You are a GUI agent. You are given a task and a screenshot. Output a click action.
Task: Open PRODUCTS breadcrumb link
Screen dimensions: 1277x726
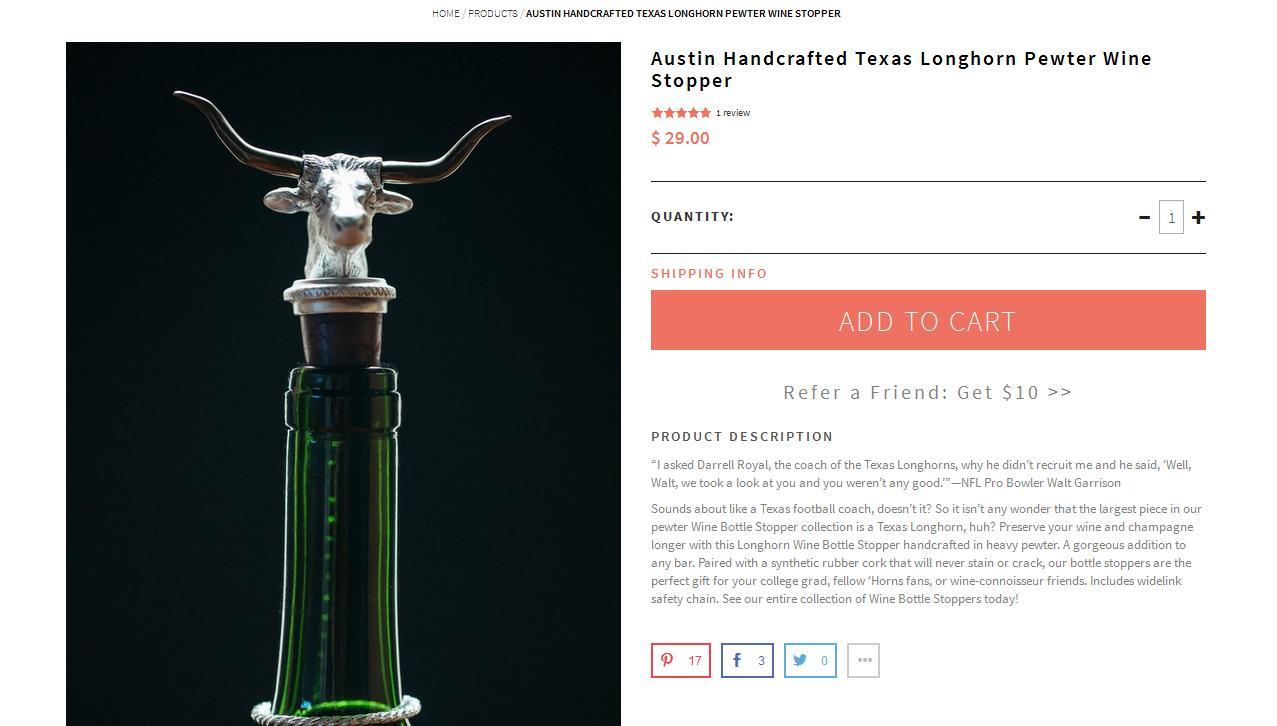click(493, 13)
